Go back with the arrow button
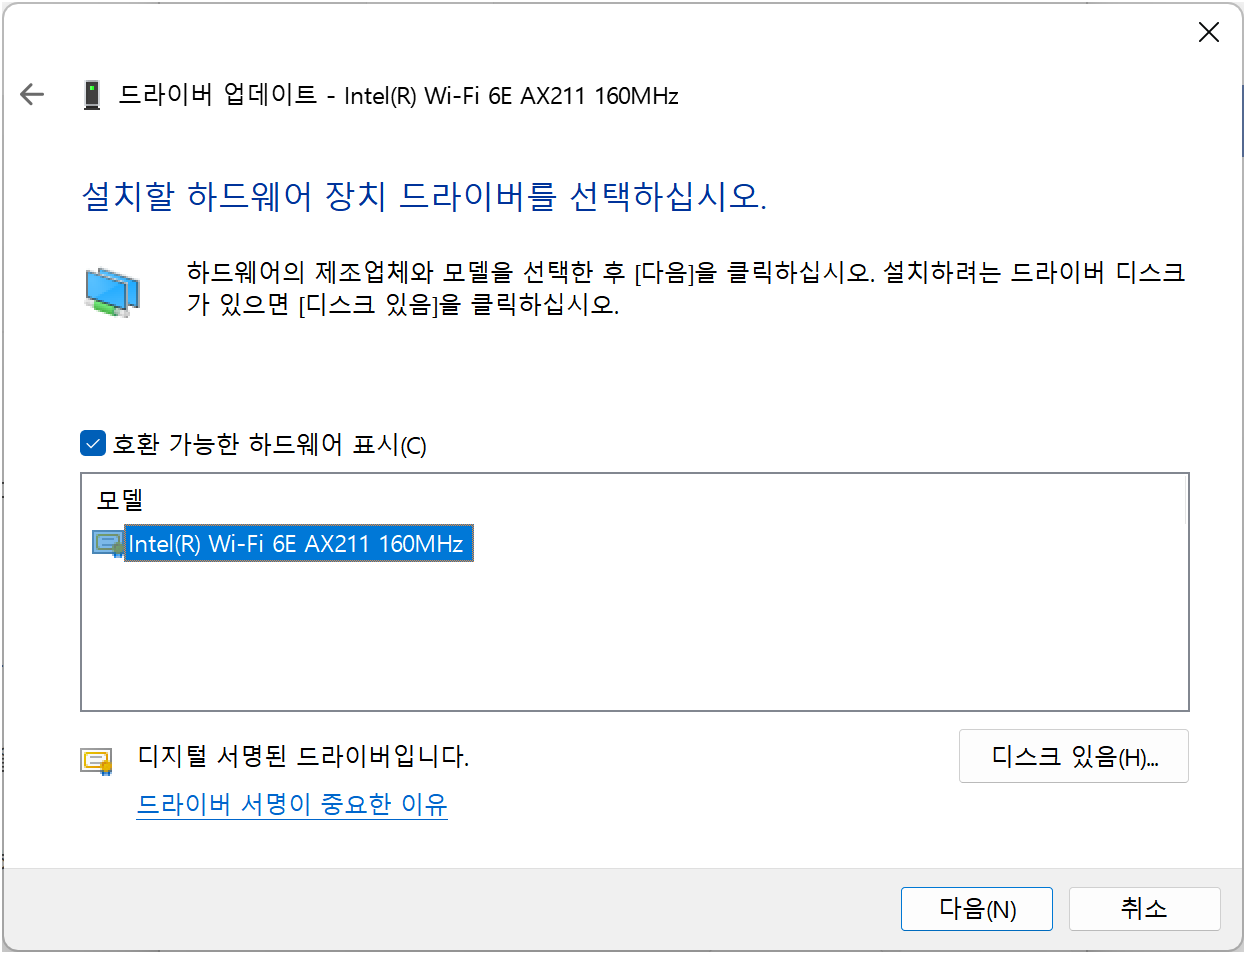Image resolution: width=1246 pixels, height=954 pixels. tap(32, 95)
